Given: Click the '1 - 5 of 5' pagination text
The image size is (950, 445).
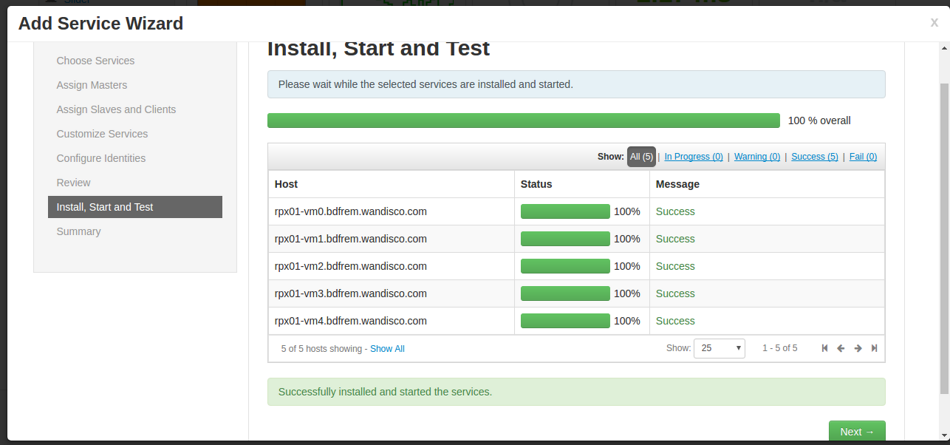Looking at the screenshot, I should (780, 348).
